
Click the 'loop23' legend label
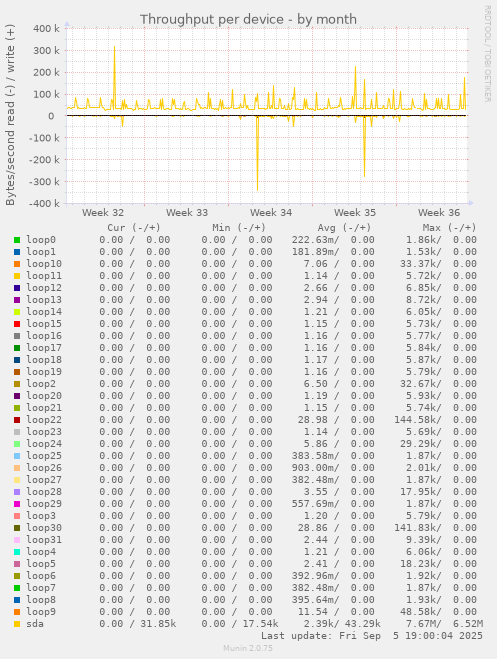[44, 432]
